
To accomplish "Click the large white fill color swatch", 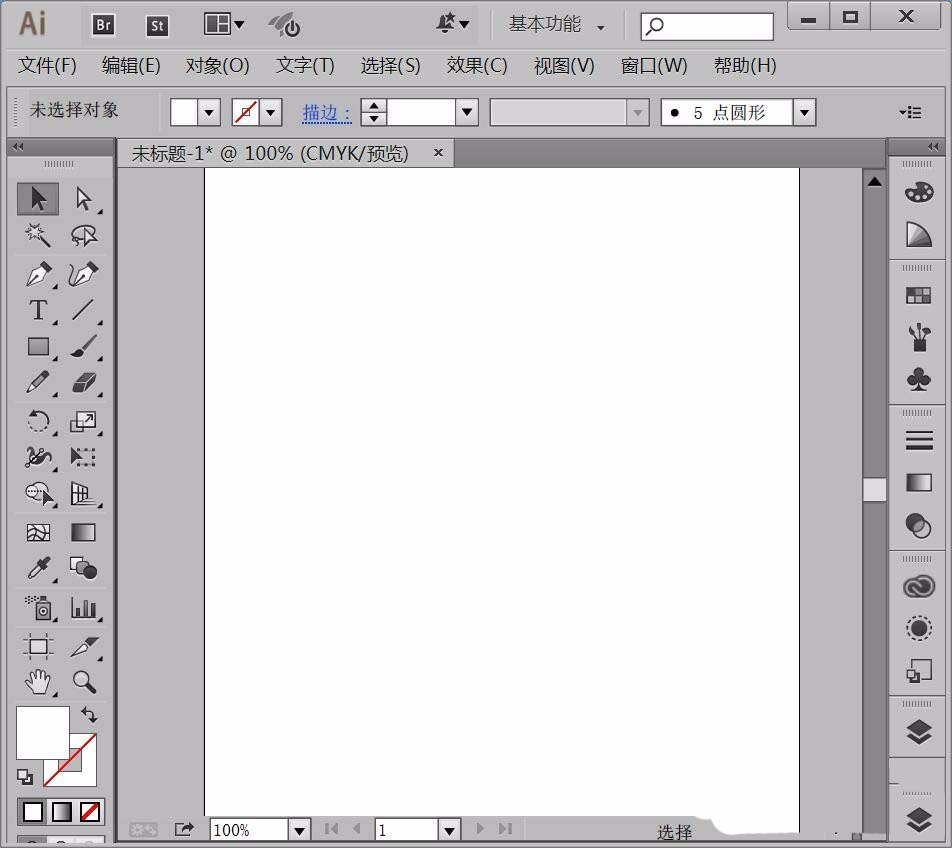I will click(x=40, y=732).
